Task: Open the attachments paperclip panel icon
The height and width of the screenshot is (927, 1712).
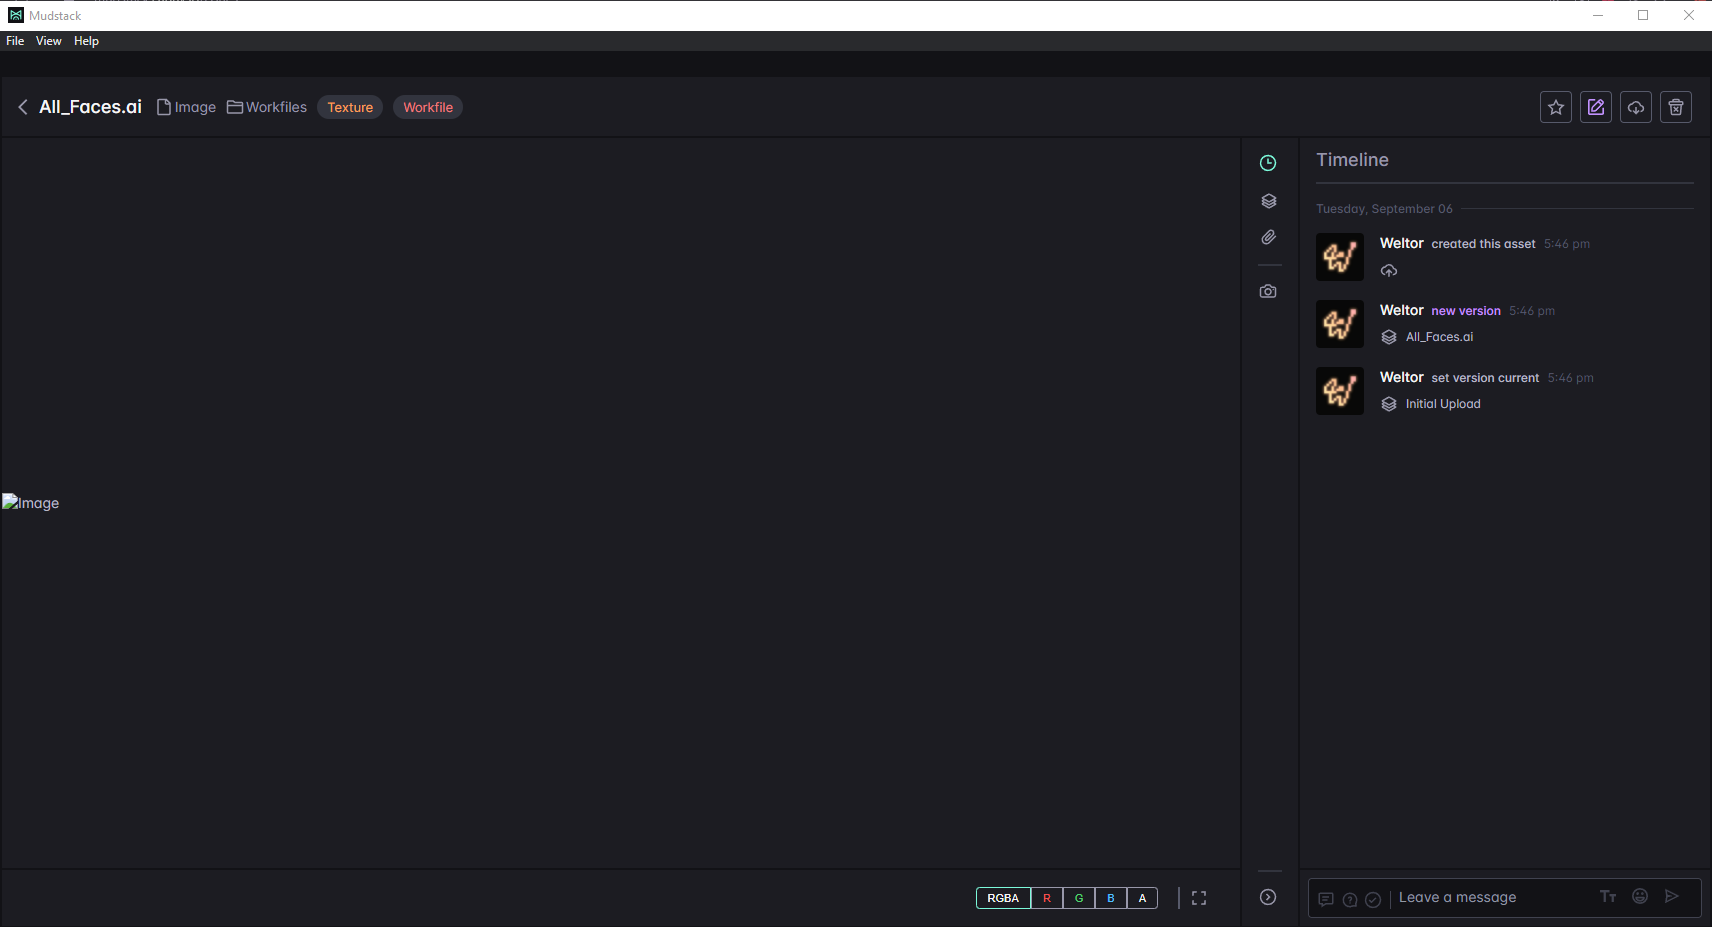Action: (1268, 238)
